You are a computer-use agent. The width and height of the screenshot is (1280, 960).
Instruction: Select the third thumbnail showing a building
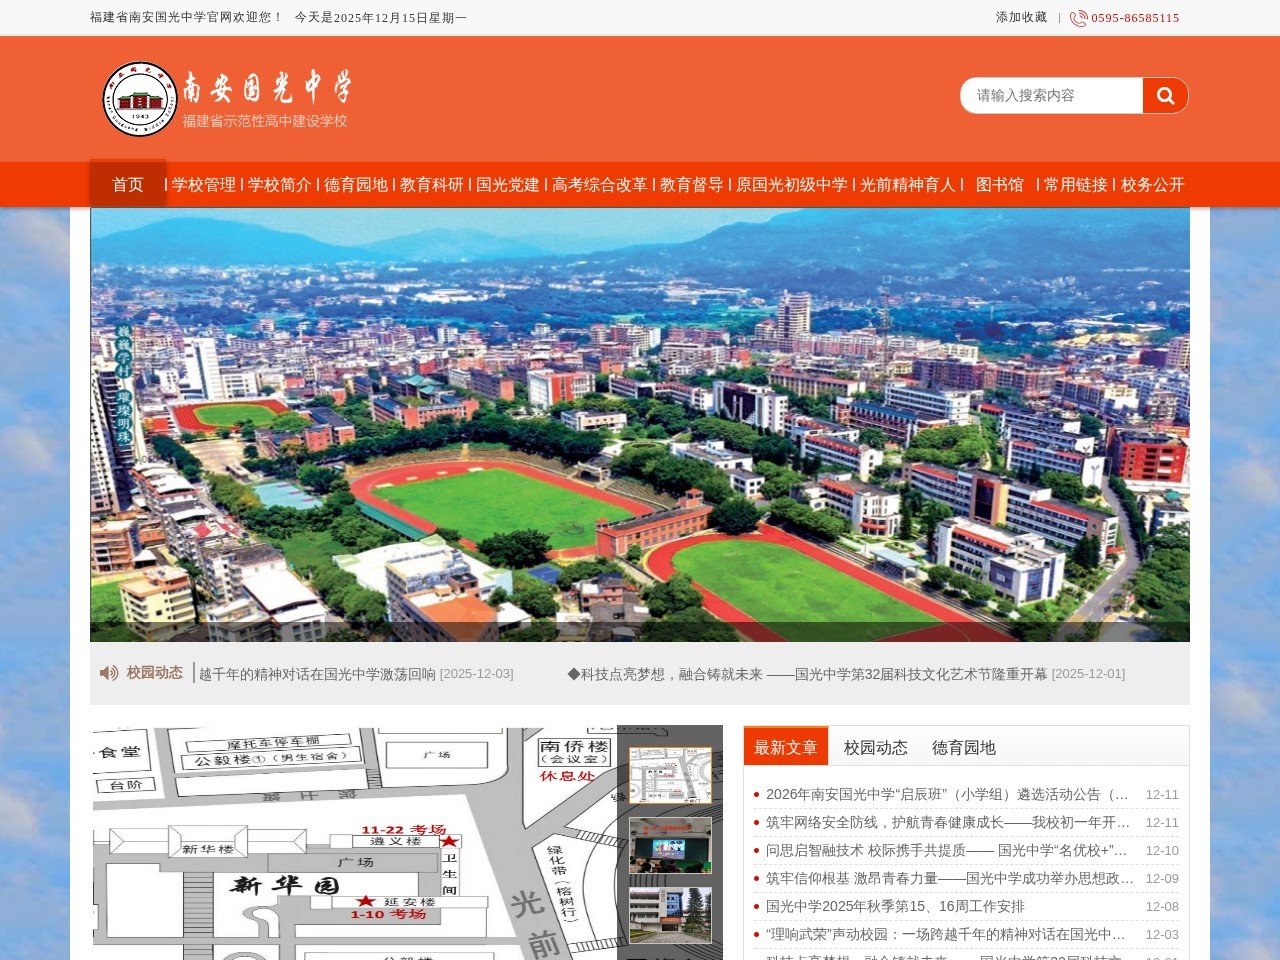670,914
